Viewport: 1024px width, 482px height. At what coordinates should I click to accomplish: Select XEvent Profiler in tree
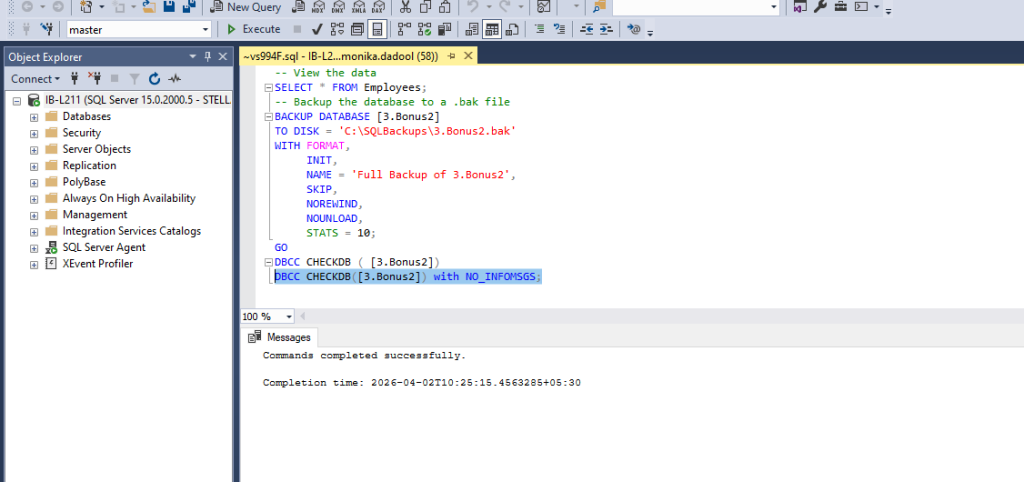pos(97,264)
